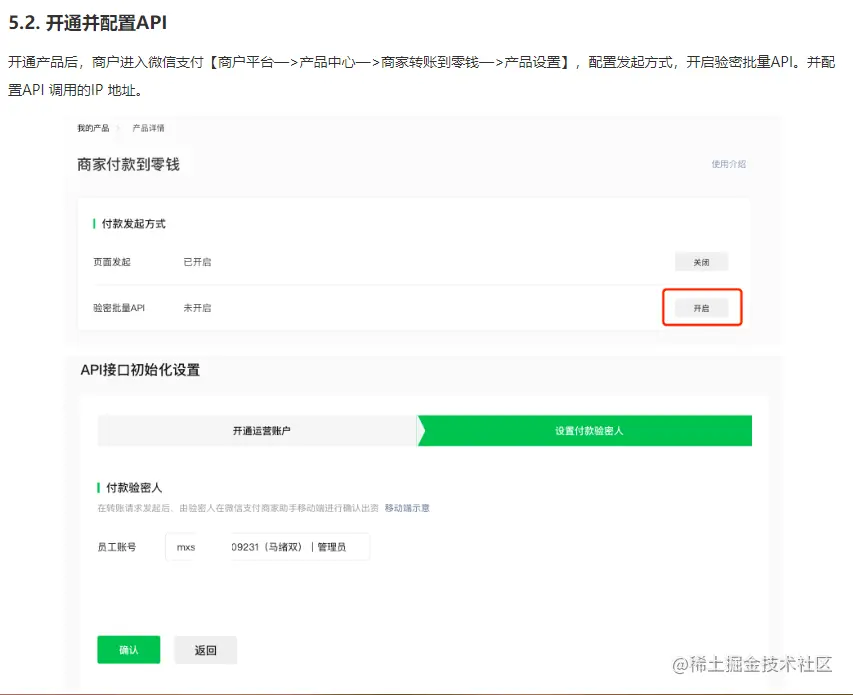Image resolution: width=853 pixels, height=695 pixels.
Task: Click the 产品详情 breadcrumb
Action: 149,128
